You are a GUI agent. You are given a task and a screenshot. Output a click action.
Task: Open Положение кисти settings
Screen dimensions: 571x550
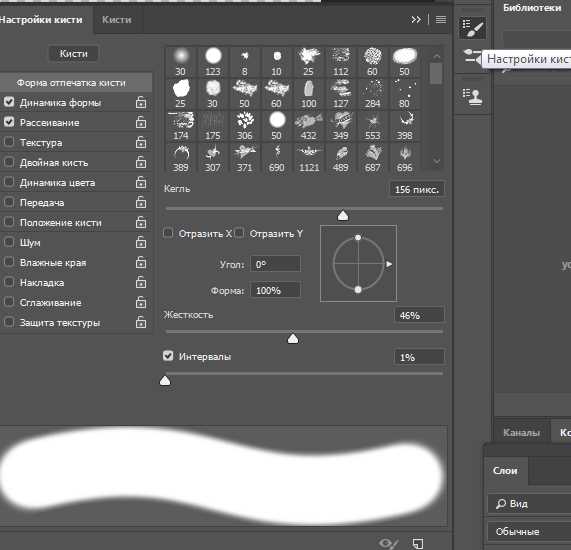click(x=60, y=223)
